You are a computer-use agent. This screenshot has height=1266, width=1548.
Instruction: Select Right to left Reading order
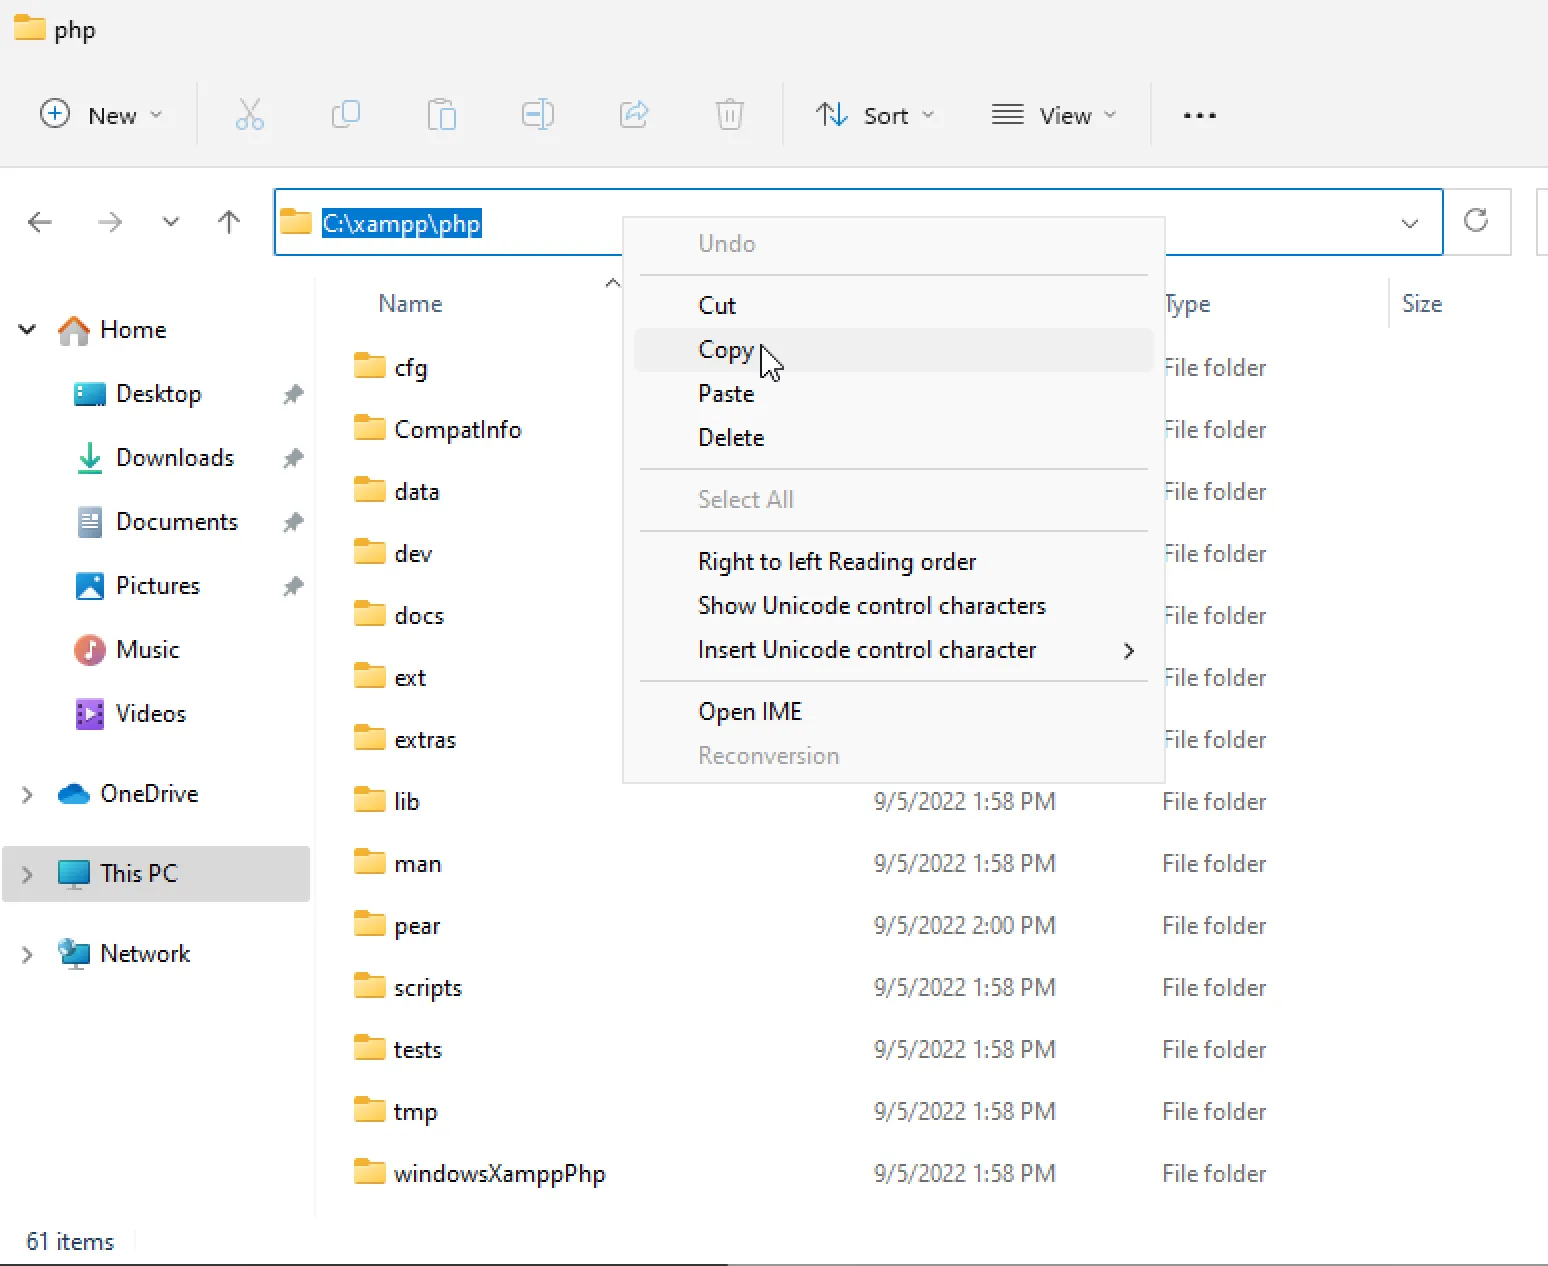pos(893,562)
